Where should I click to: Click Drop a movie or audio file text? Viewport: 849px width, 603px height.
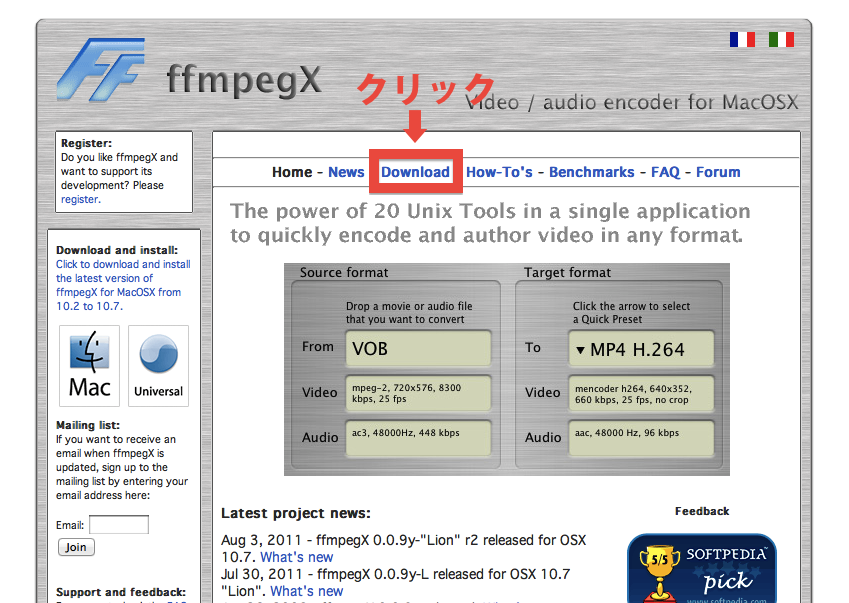pos(409,313)
